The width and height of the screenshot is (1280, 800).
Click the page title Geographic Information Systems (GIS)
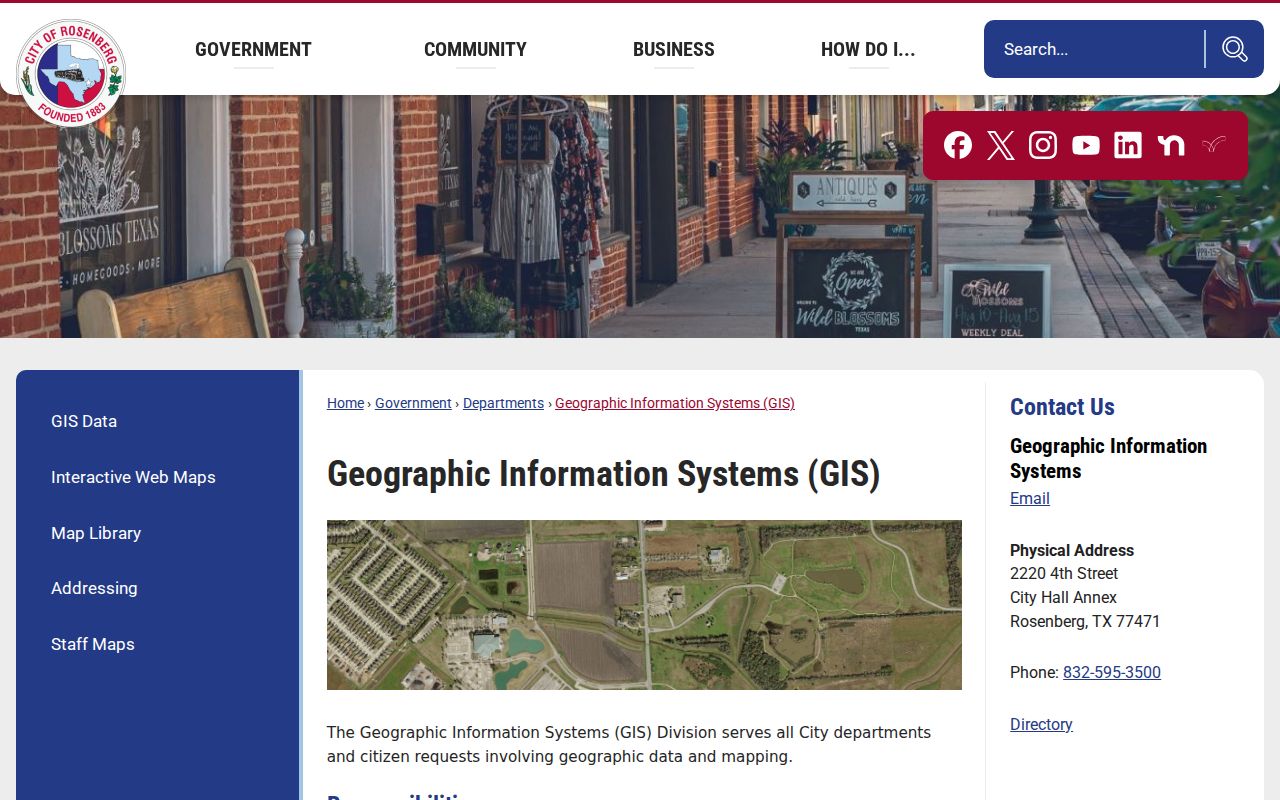click(604, 474)
